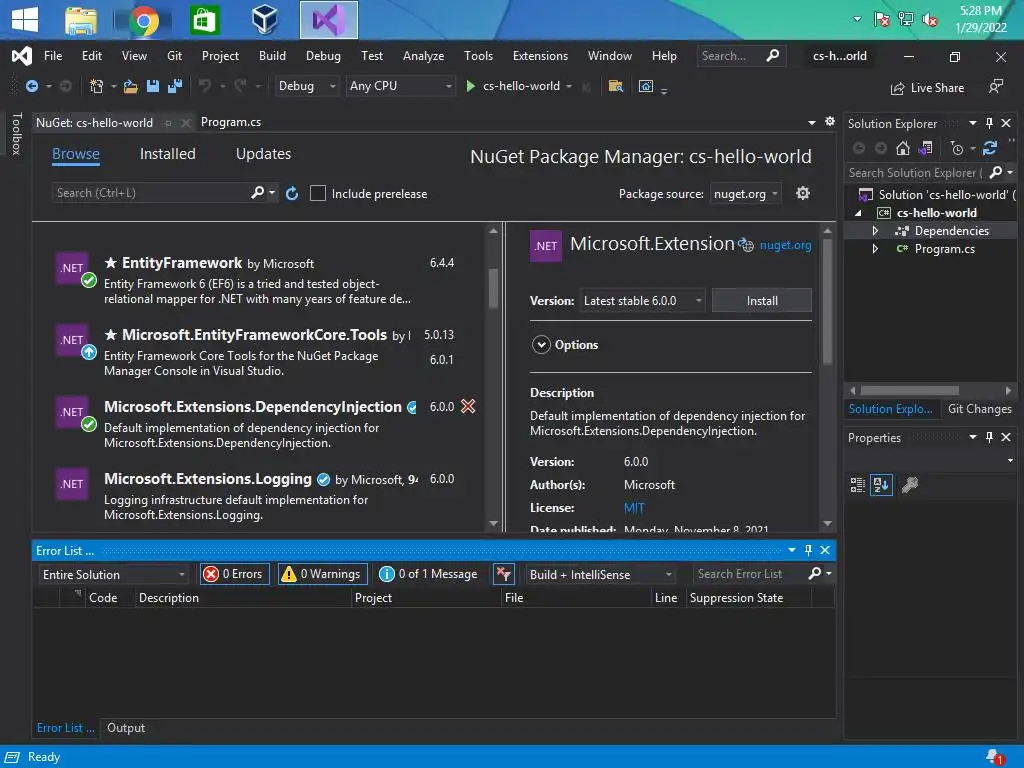The image size is (1024, 768).
Task: Click the Live Share icon
Action: tap(897, 88)
